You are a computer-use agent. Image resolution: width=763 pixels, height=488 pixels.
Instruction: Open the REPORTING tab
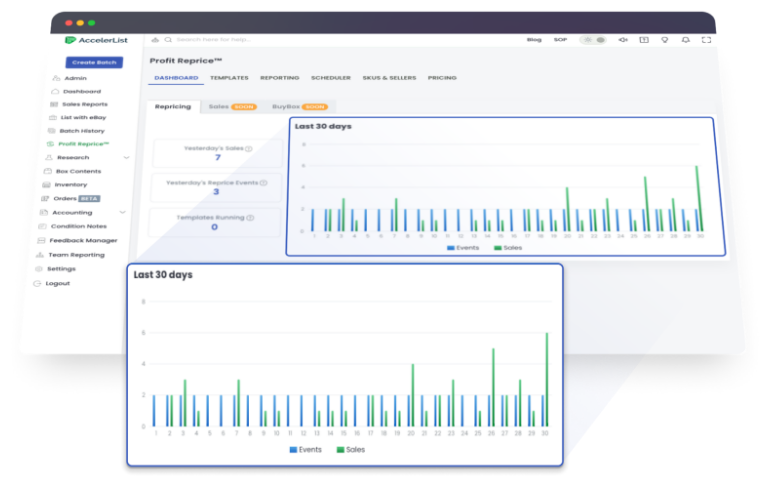pyautogui.click(x=280, y=78)
